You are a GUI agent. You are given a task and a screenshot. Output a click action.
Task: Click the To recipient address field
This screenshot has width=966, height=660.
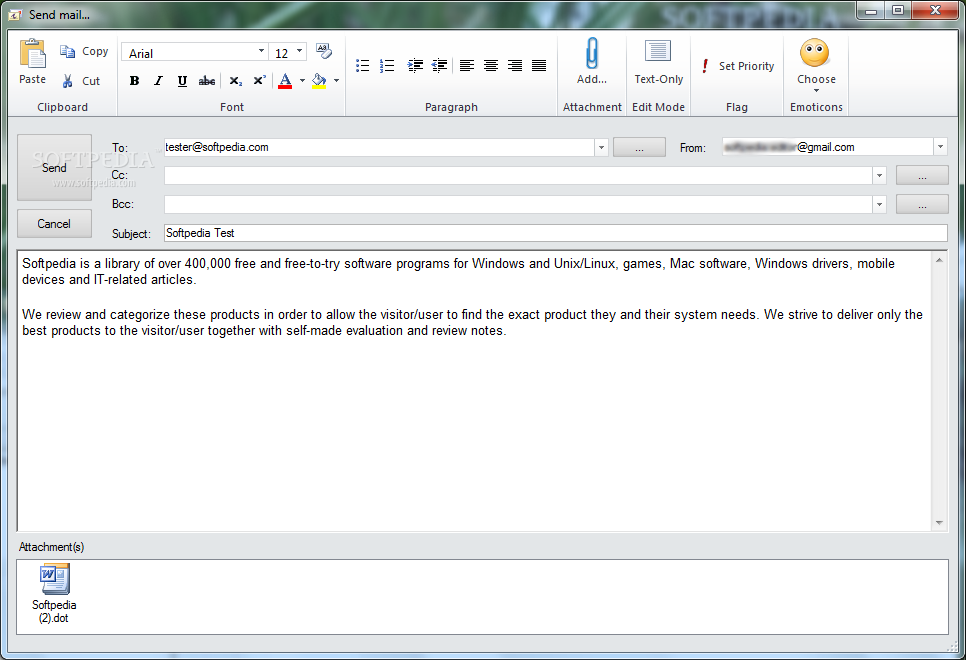pos(379,147)
